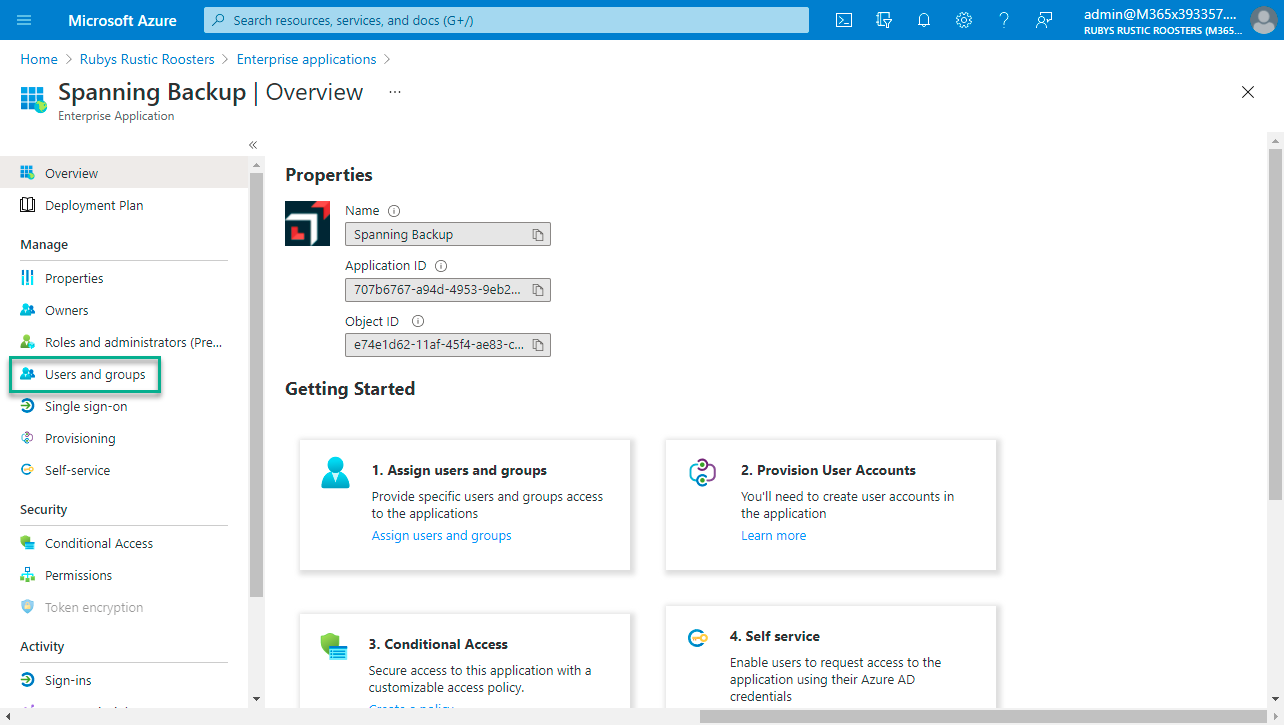1284x725 pixels.
Task: Click the Provision User Accounts card icon
Action: coord(703,472)
